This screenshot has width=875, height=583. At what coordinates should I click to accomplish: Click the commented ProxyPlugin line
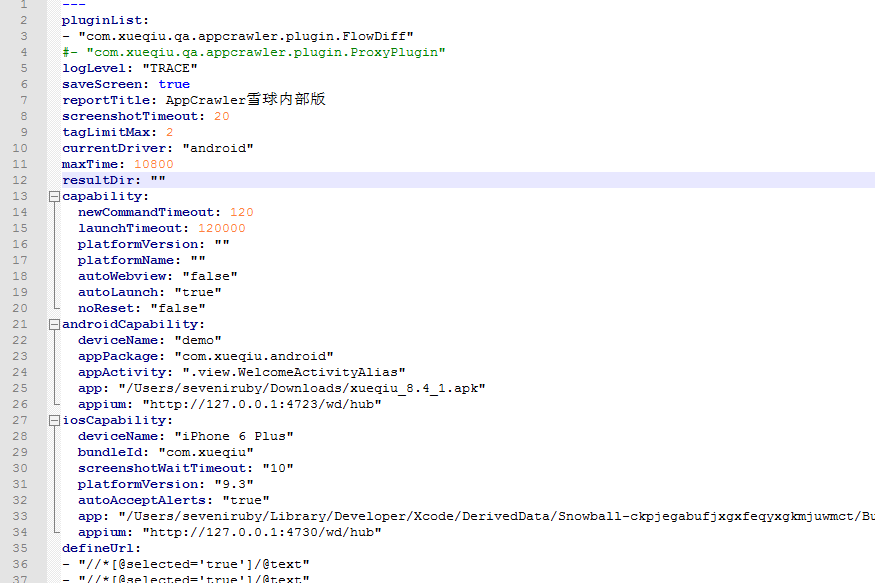coord(254,52)
